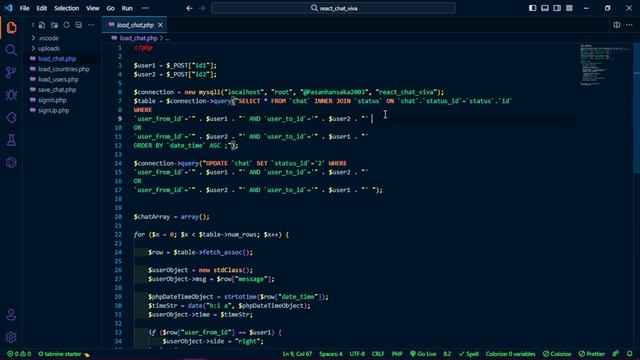Viewport: 640px width, 360px height.
Task: Click tabnine starter status item
Action: click(64, 353)
